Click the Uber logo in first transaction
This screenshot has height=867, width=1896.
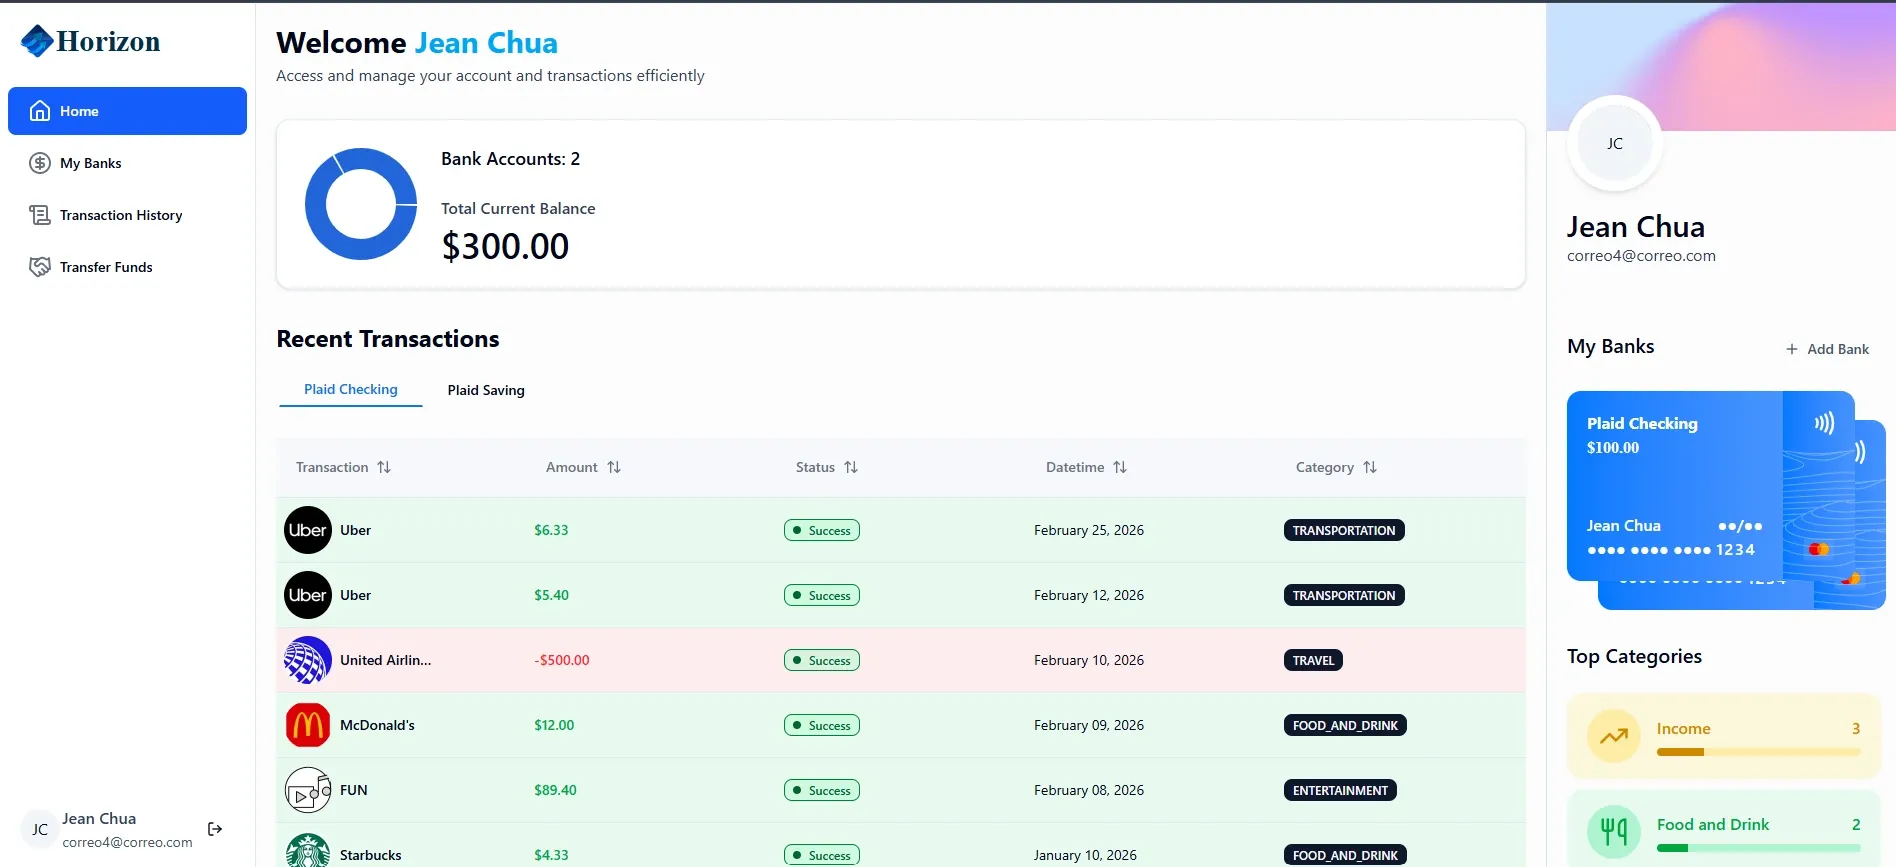click(x=308, y=530)
